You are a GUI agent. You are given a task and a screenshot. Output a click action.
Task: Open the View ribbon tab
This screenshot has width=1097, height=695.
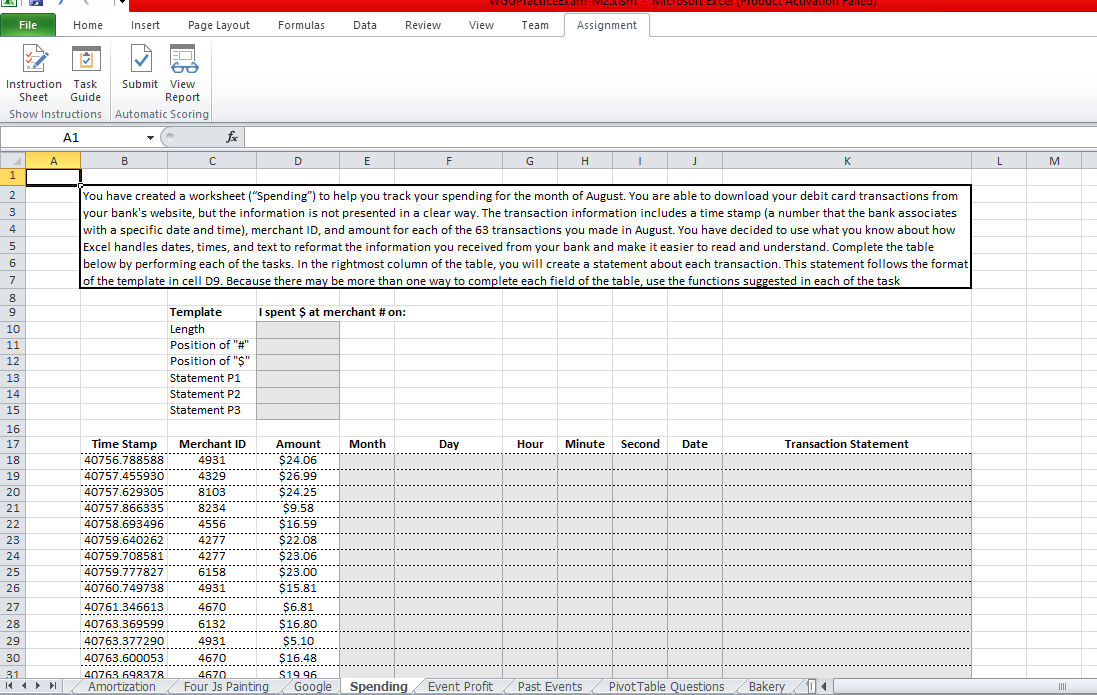click(x=481, y=25)
